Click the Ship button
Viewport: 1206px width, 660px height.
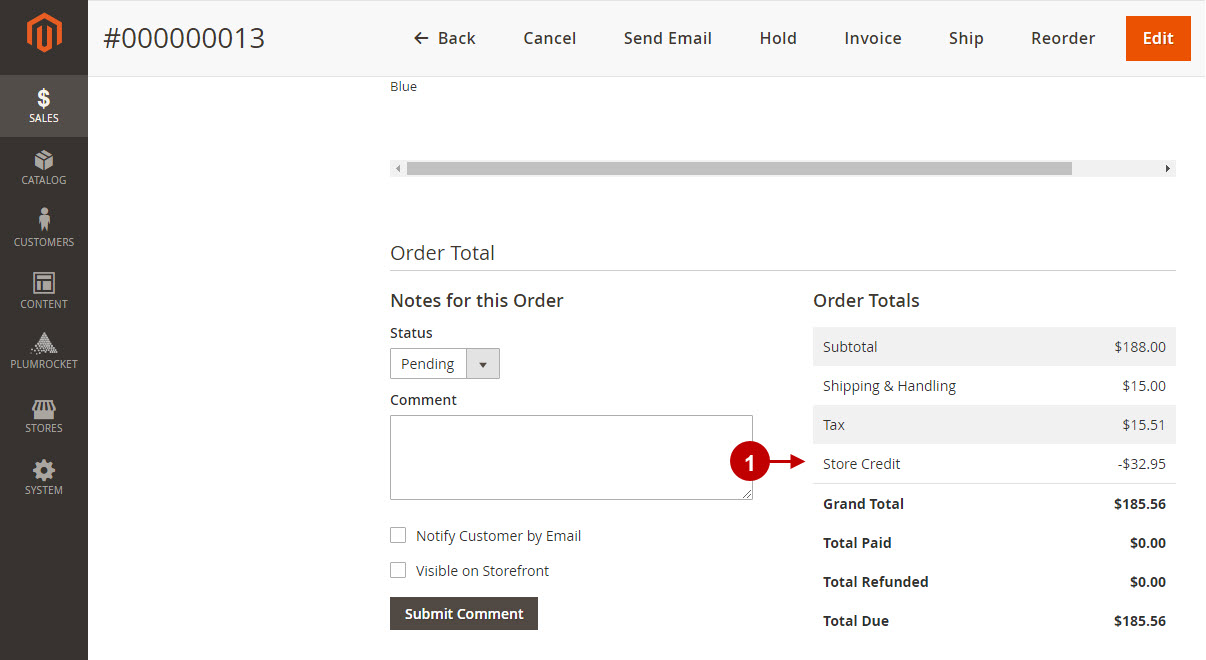966,38
